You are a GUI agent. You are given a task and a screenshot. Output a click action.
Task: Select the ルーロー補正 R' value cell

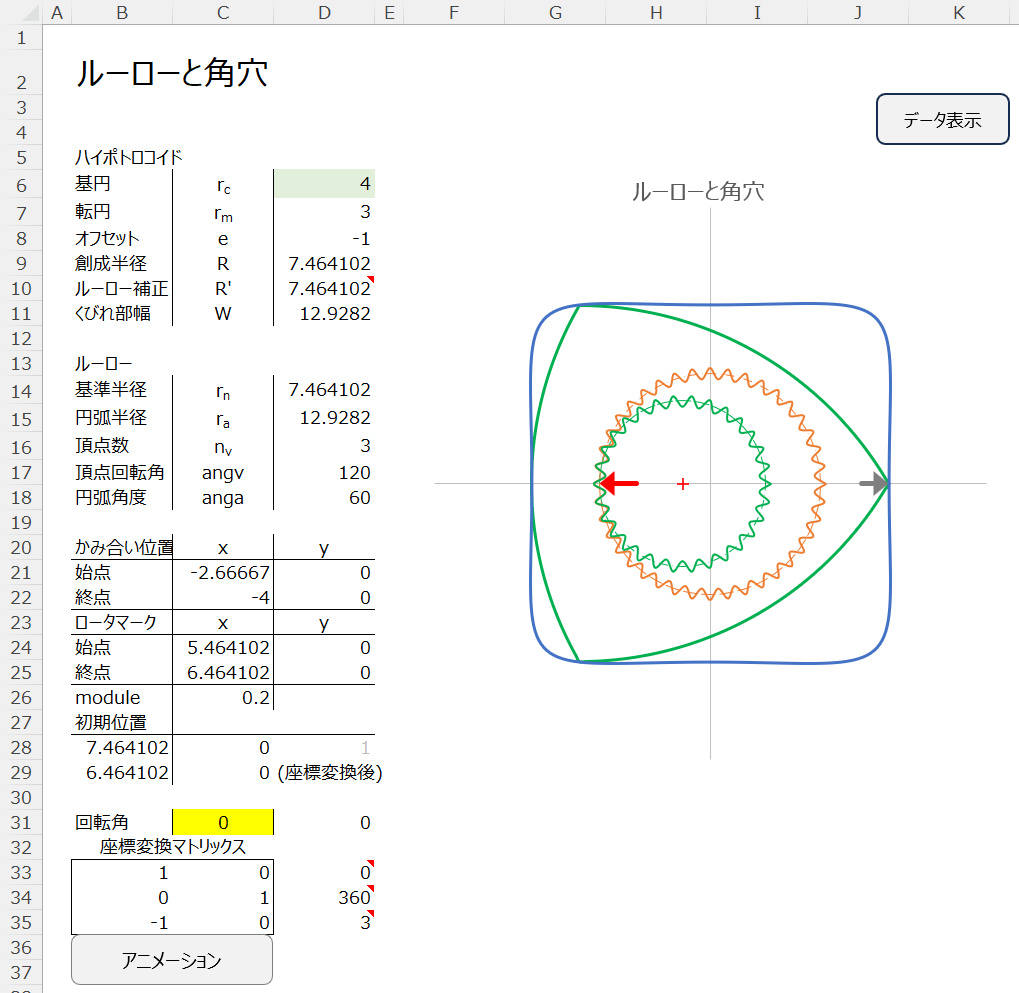click(323, 289)
